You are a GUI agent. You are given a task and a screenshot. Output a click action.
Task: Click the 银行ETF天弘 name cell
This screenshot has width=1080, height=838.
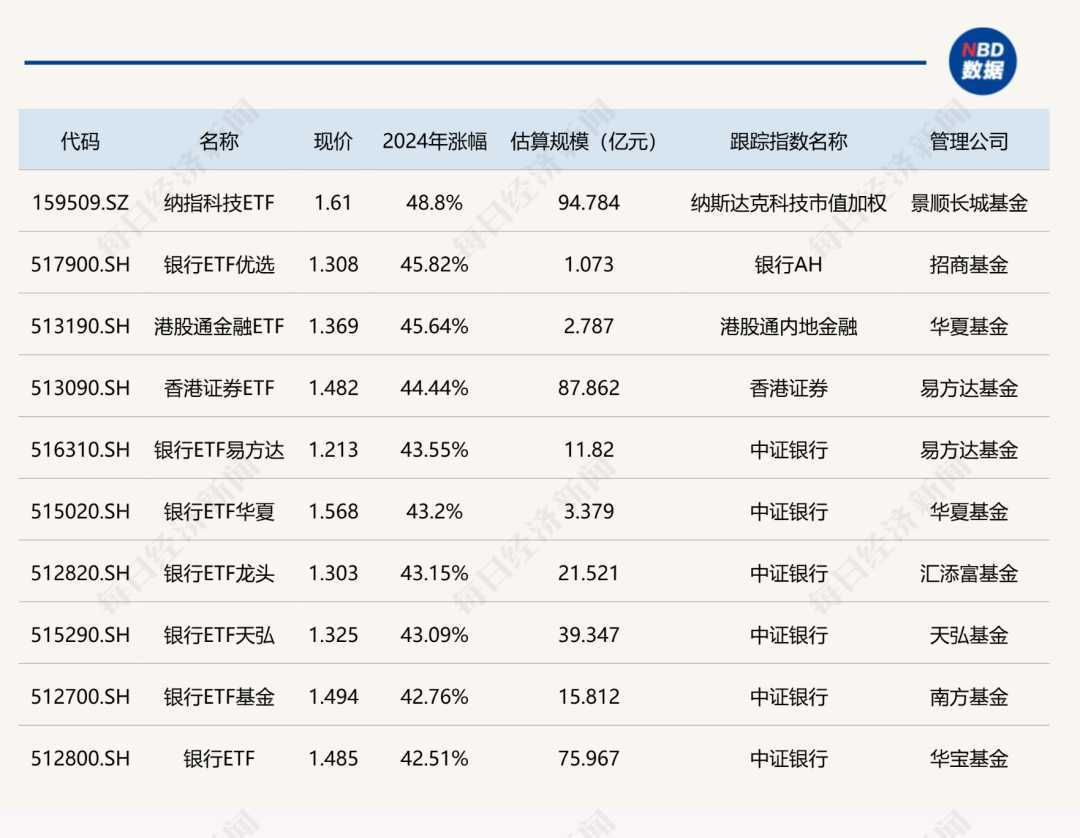(x=219, y=635)
